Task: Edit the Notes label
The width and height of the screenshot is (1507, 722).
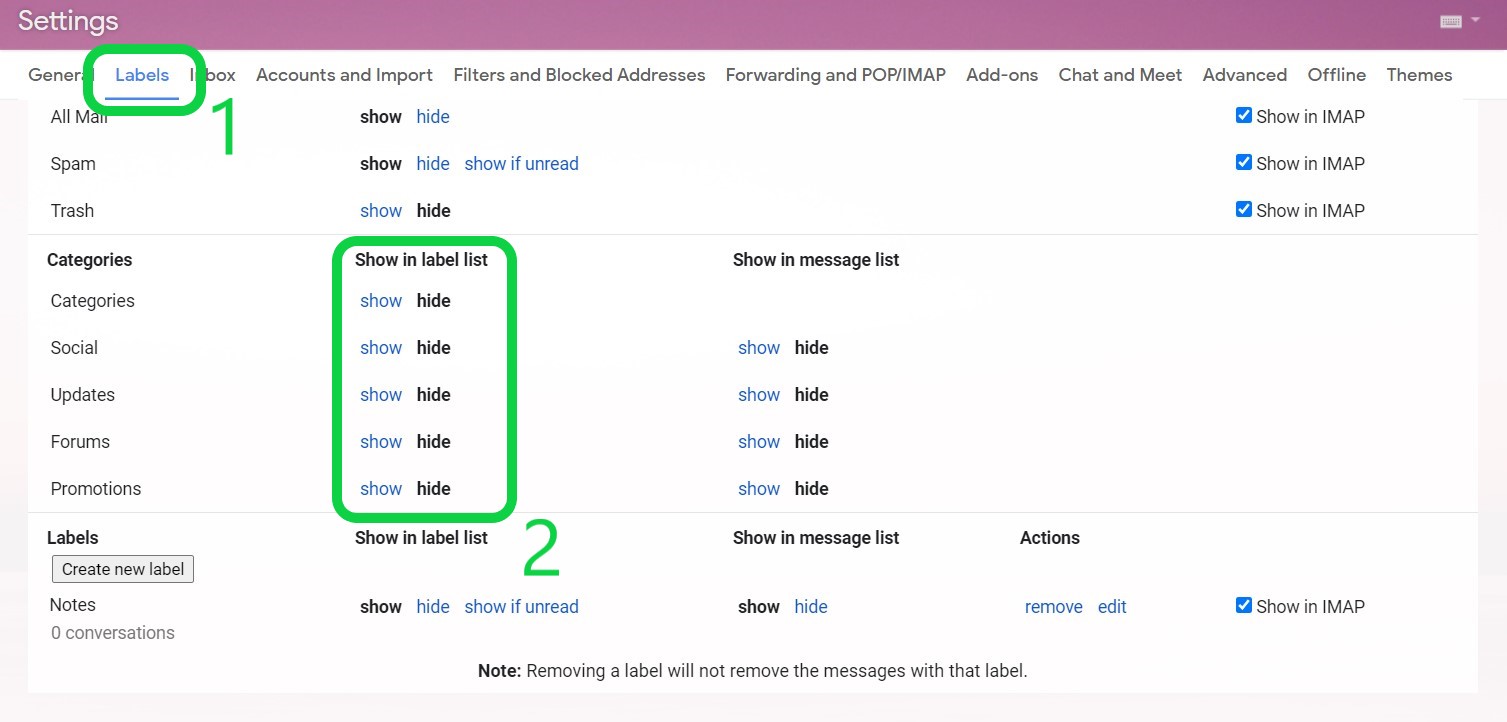Action: (1112, 607)
